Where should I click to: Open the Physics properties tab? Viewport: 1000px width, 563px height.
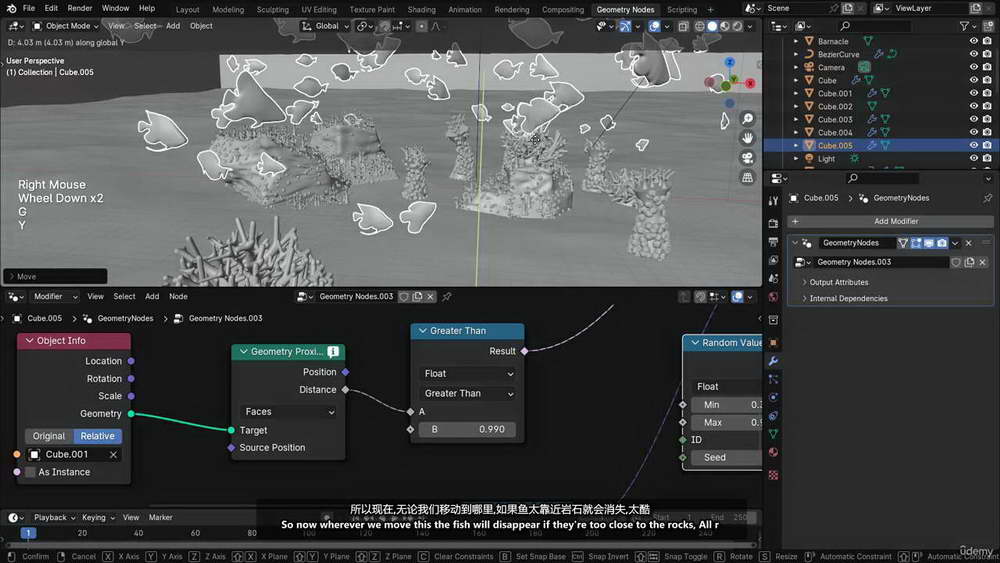774,397
